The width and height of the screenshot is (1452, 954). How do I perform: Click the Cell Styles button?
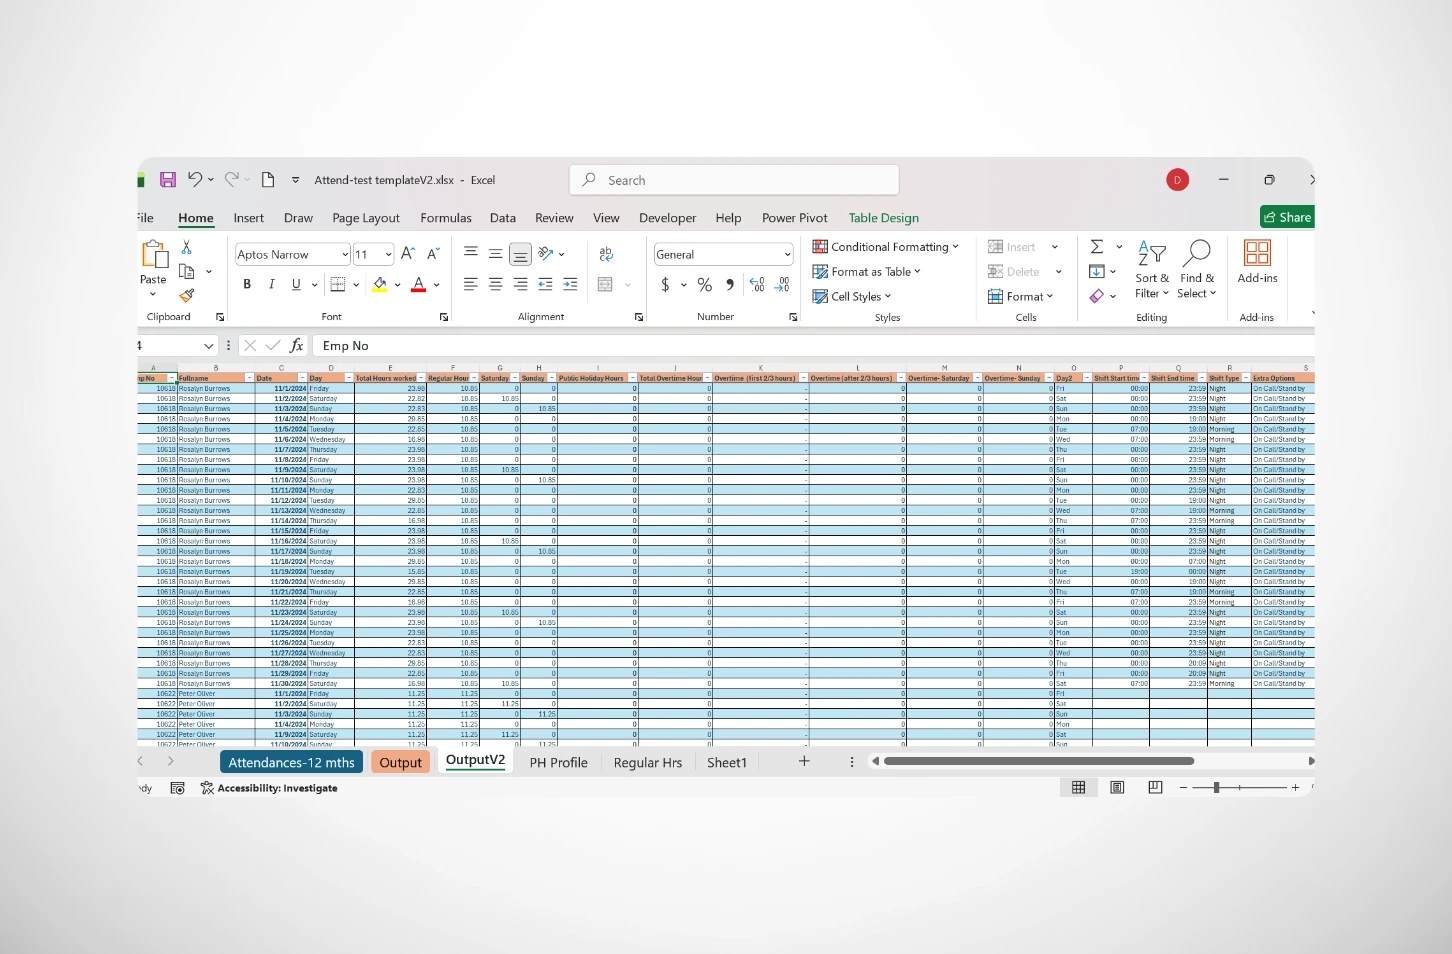(x=852, y=296)
